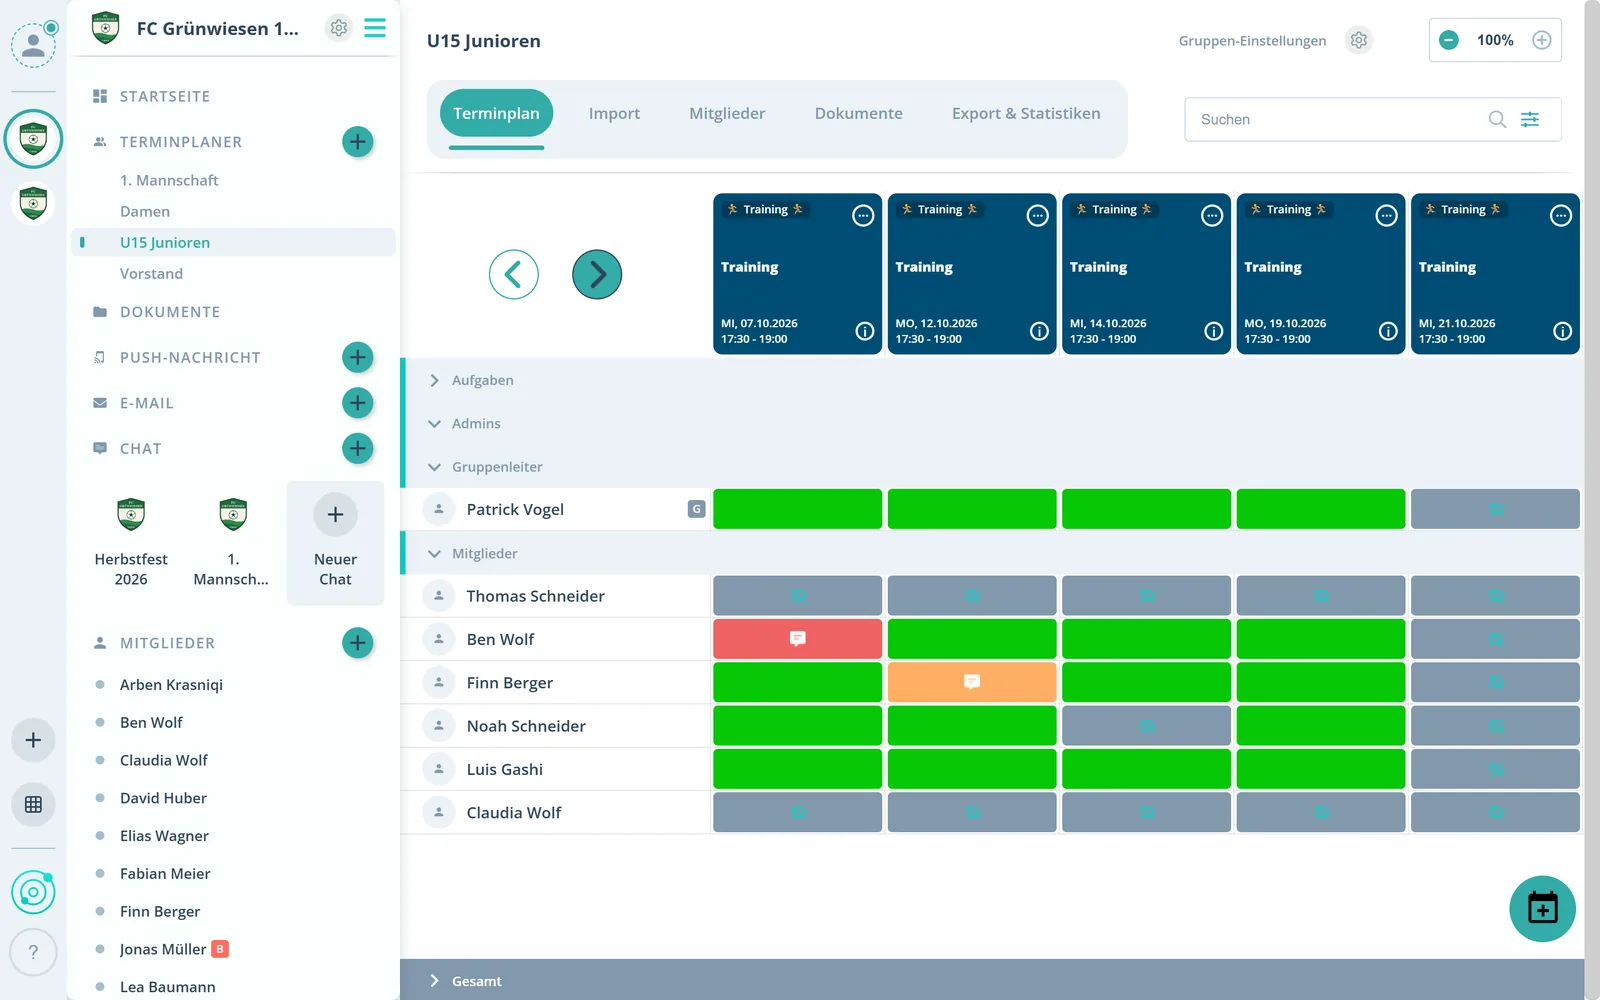
Task: Open the search filter sliders icon
Action: [1530, 119]
